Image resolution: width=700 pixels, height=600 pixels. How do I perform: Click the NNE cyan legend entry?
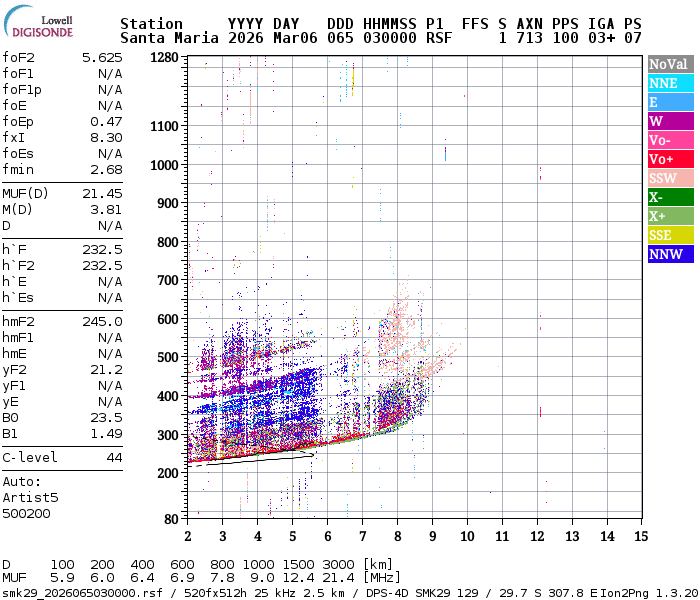point(670,83)
